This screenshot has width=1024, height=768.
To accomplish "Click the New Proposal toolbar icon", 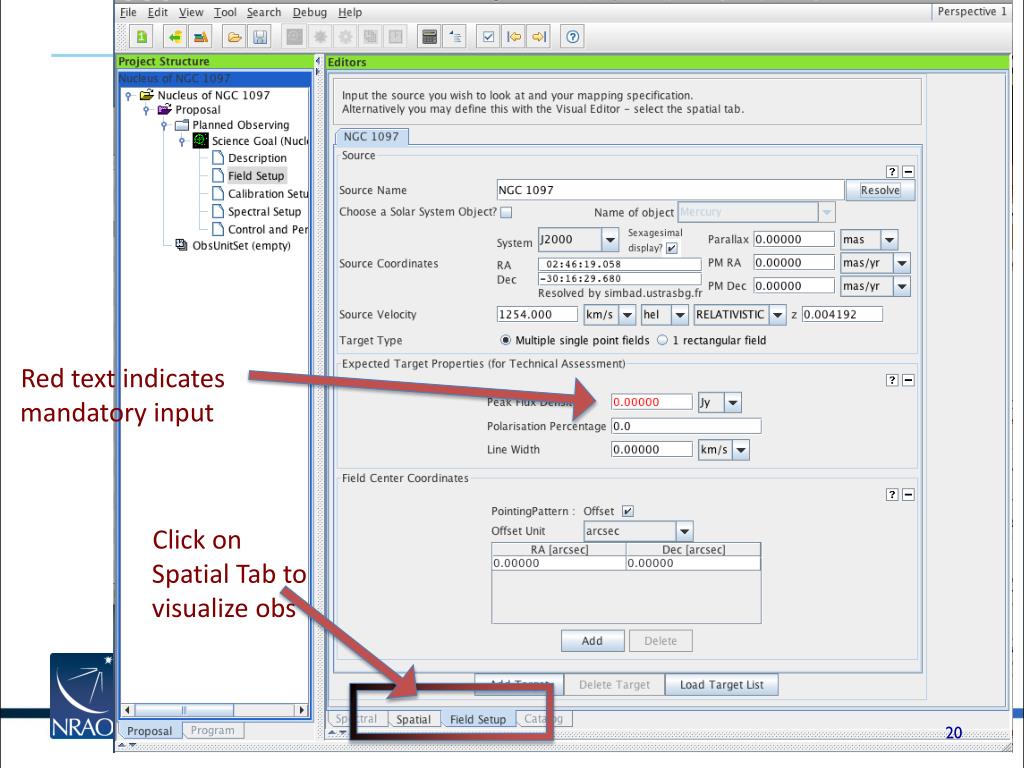I will (141, 37).
